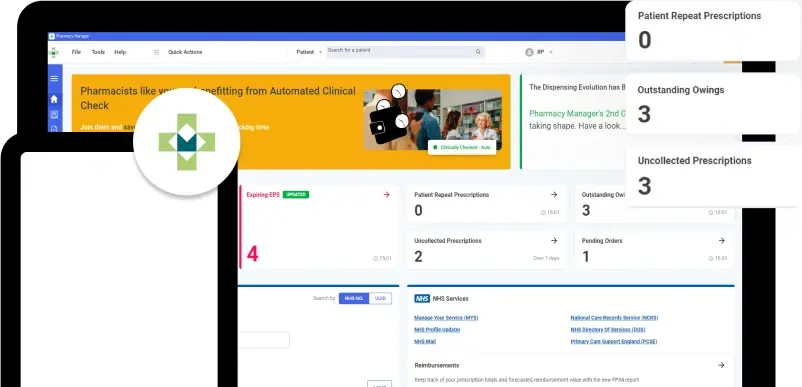Open the Tools menu
This screenshot has height=387, width=802.
pos(98,52)
